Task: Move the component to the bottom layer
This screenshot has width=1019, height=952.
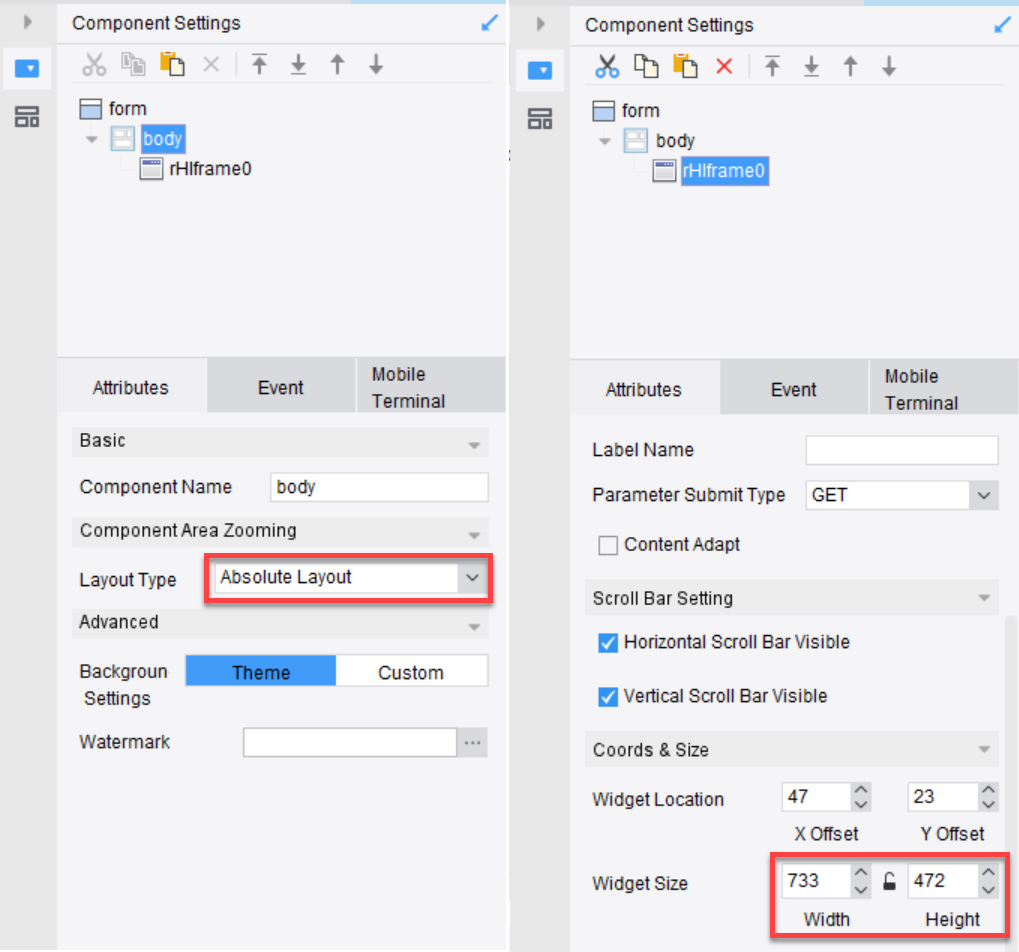Action: point(812,66)
